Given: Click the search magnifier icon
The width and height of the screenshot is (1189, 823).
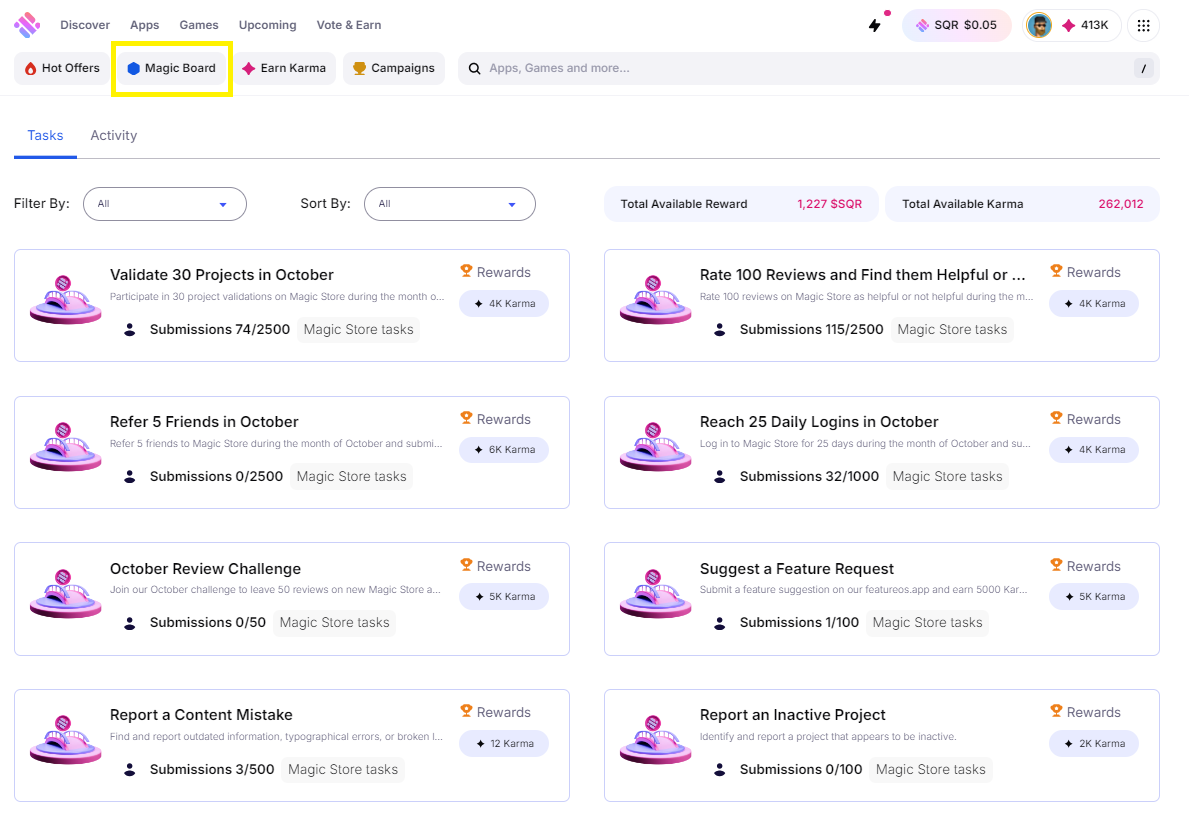Looking at the screenshot, I should pos(475,68).
